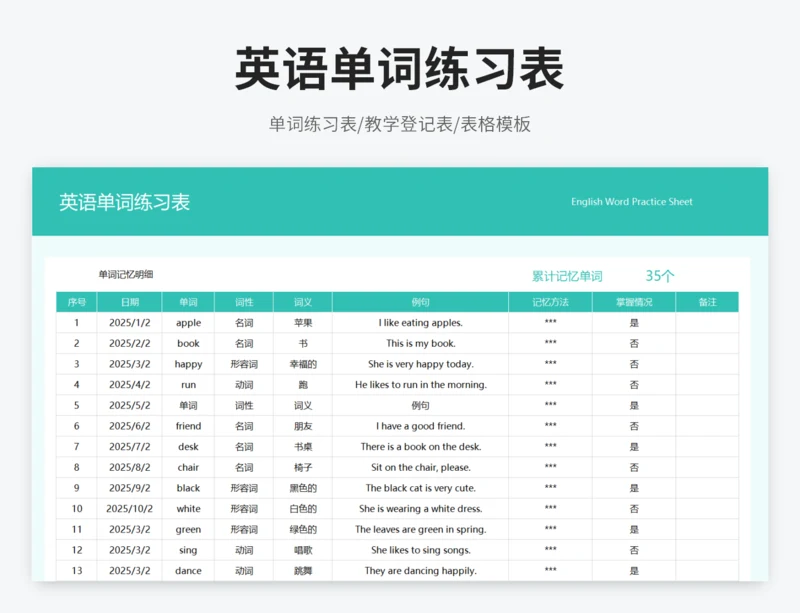The height and width of the screenshot is (613, 800).
Task: Click the sequence number 13
Action: point(77,571)
